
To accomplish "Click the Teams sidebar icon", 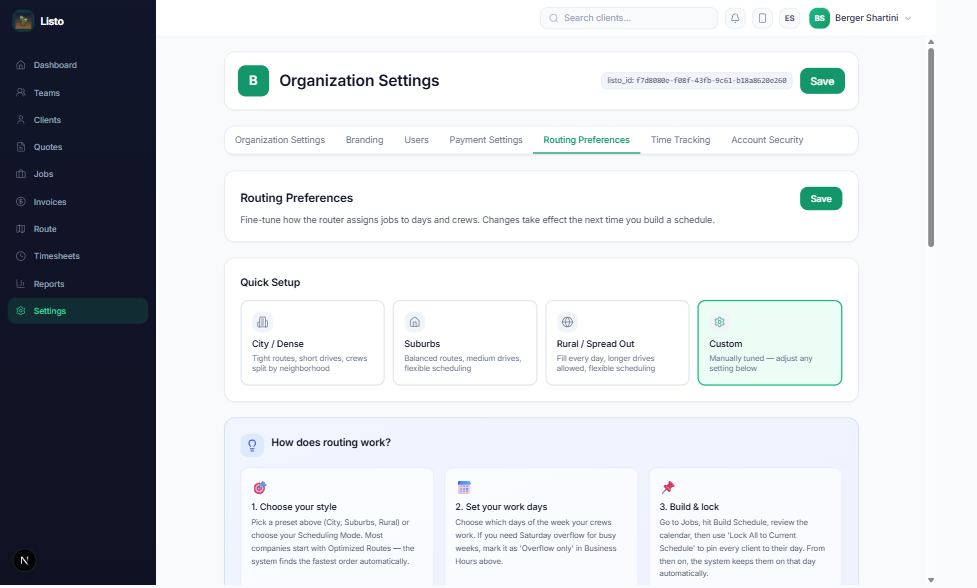I will [x=21, y=92].
